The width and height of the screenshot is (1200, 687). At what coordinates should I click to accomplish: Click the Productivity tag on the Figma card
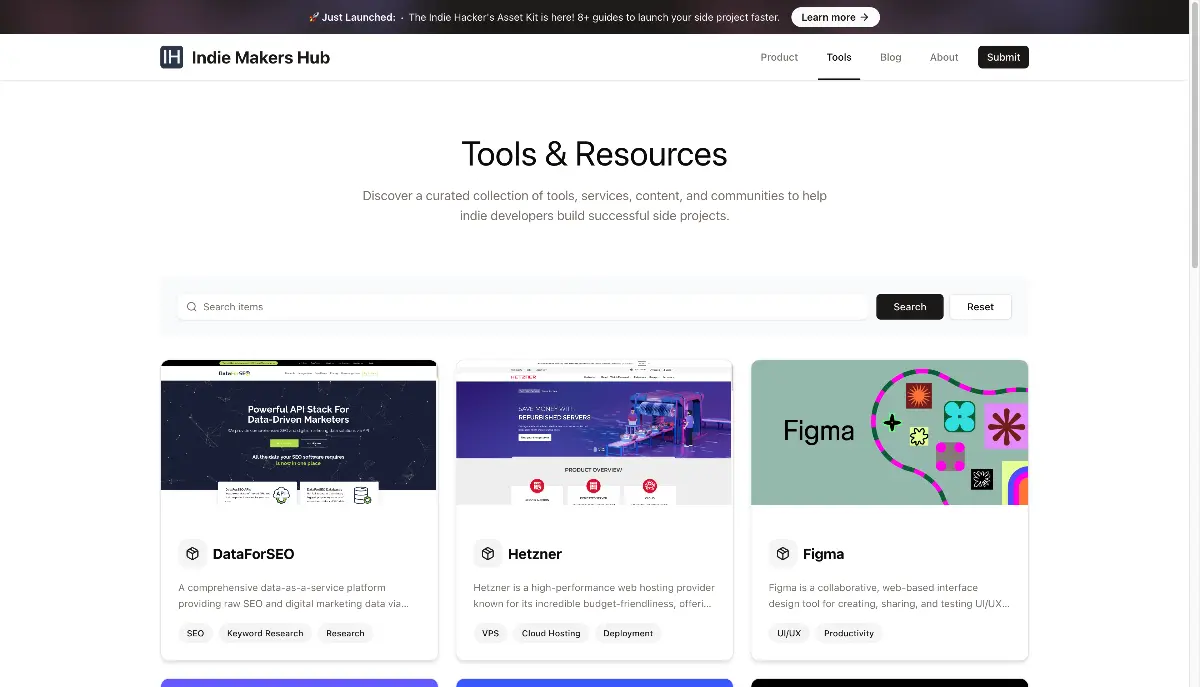848,633
